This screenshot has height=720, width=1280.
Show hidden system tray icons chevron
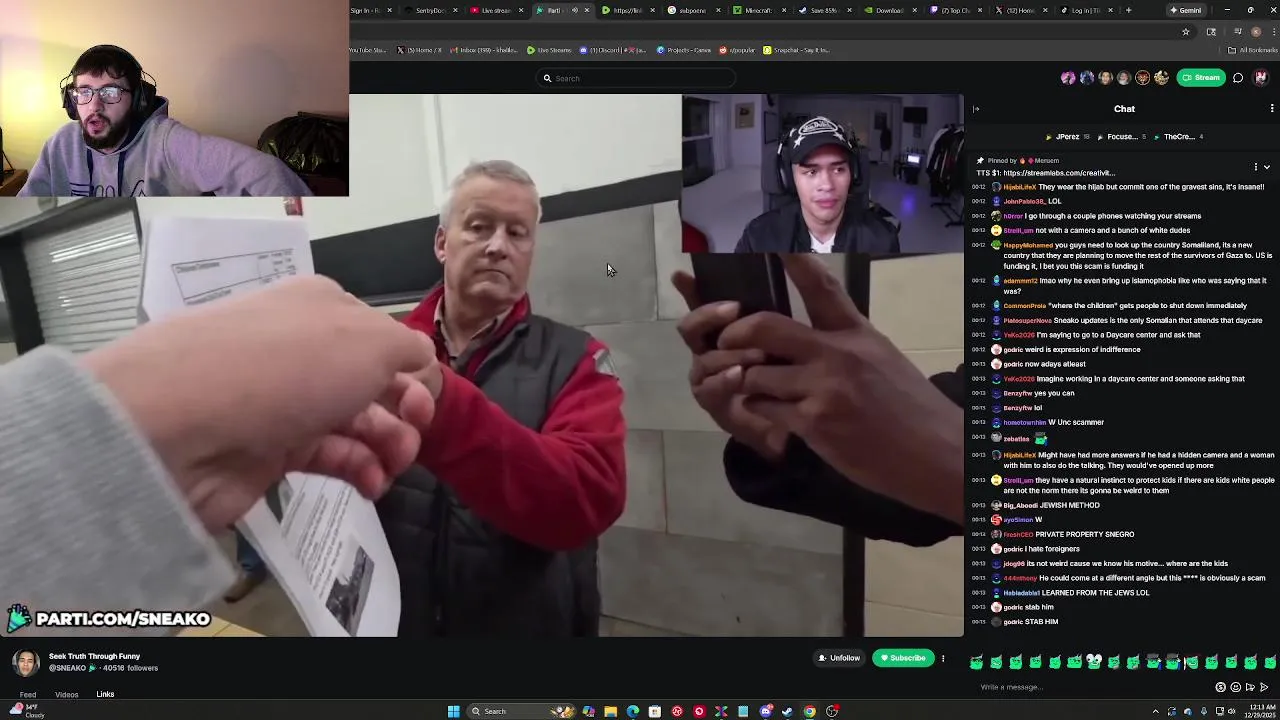point(1156,711)
